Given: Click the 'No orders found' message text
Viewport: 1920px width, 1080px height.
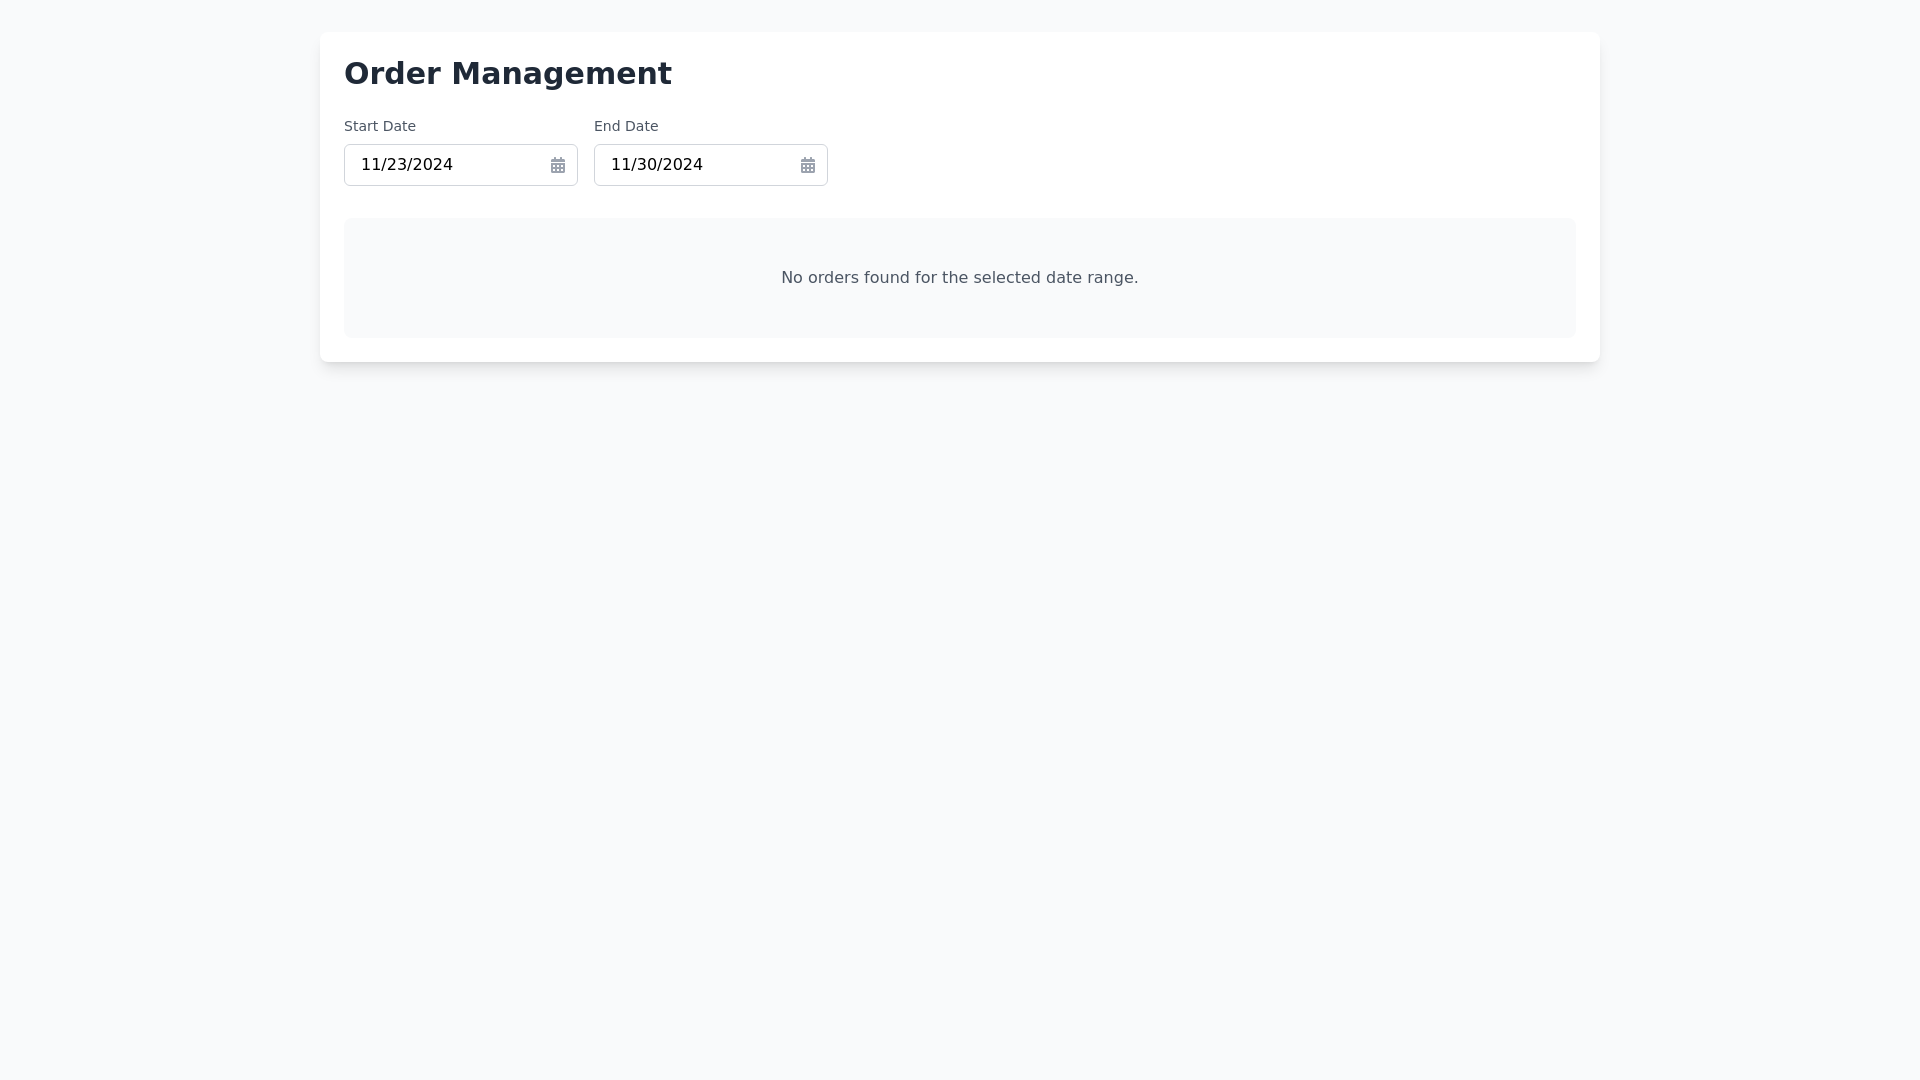Looking at the screenshot, I should click(960, 278).
